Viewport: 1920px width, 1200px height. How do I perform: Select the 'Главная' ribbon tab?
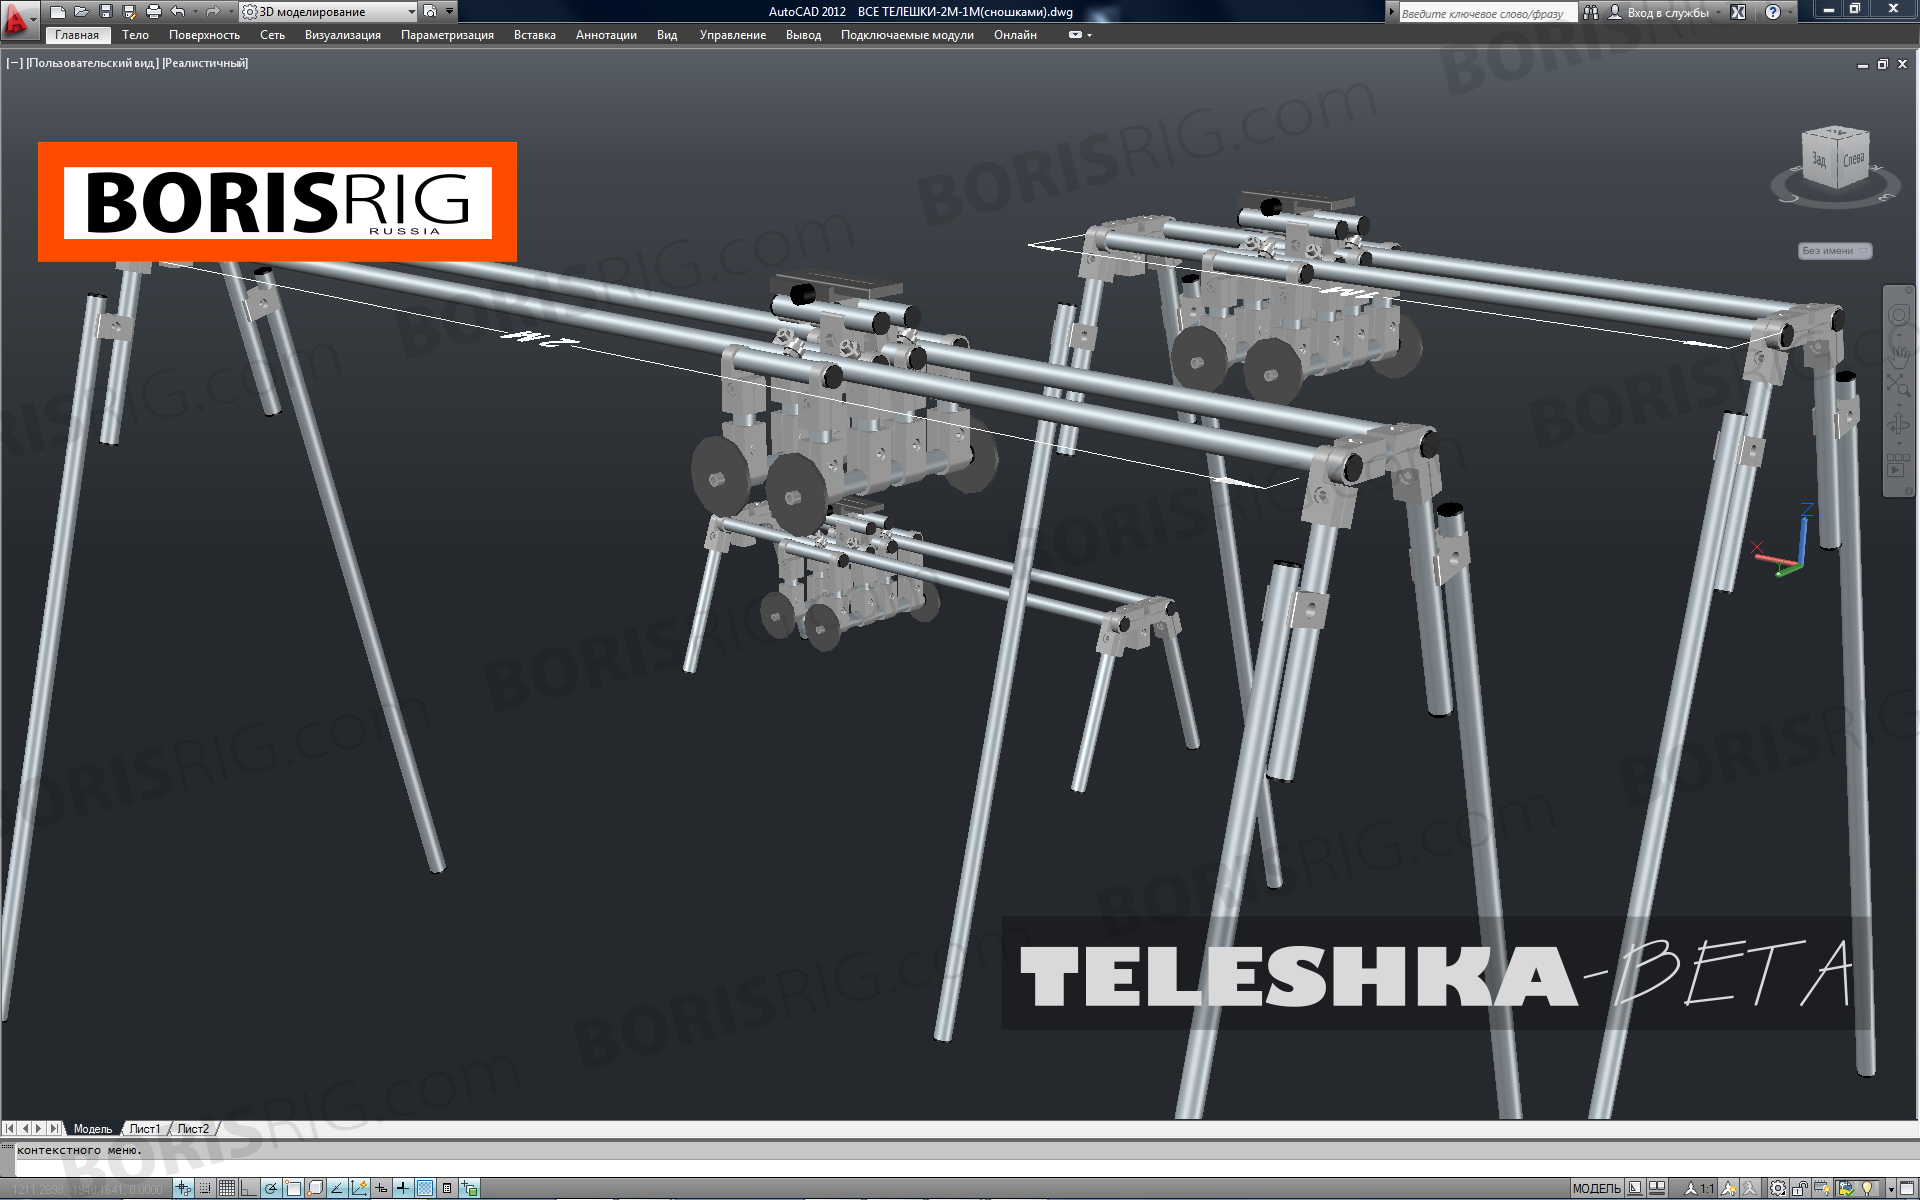(x=77, y=35)
